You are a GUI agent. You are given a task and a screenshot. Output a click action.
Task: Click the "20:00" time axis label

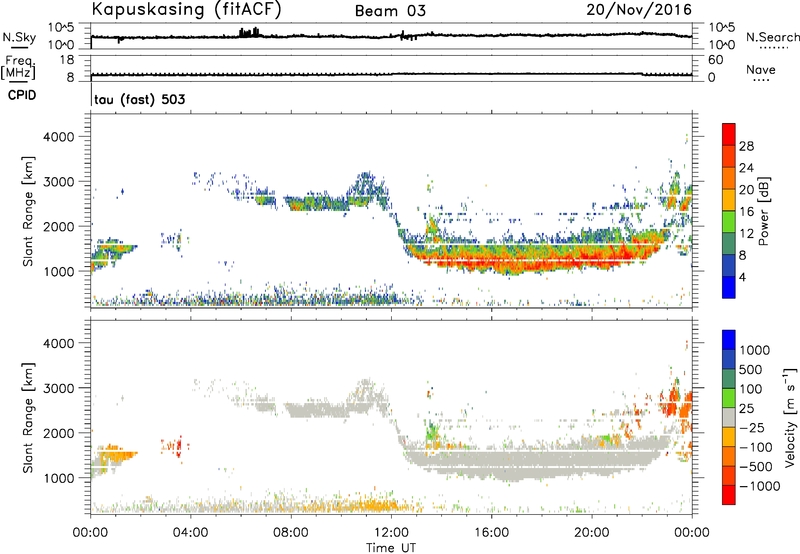coord(592,533)
